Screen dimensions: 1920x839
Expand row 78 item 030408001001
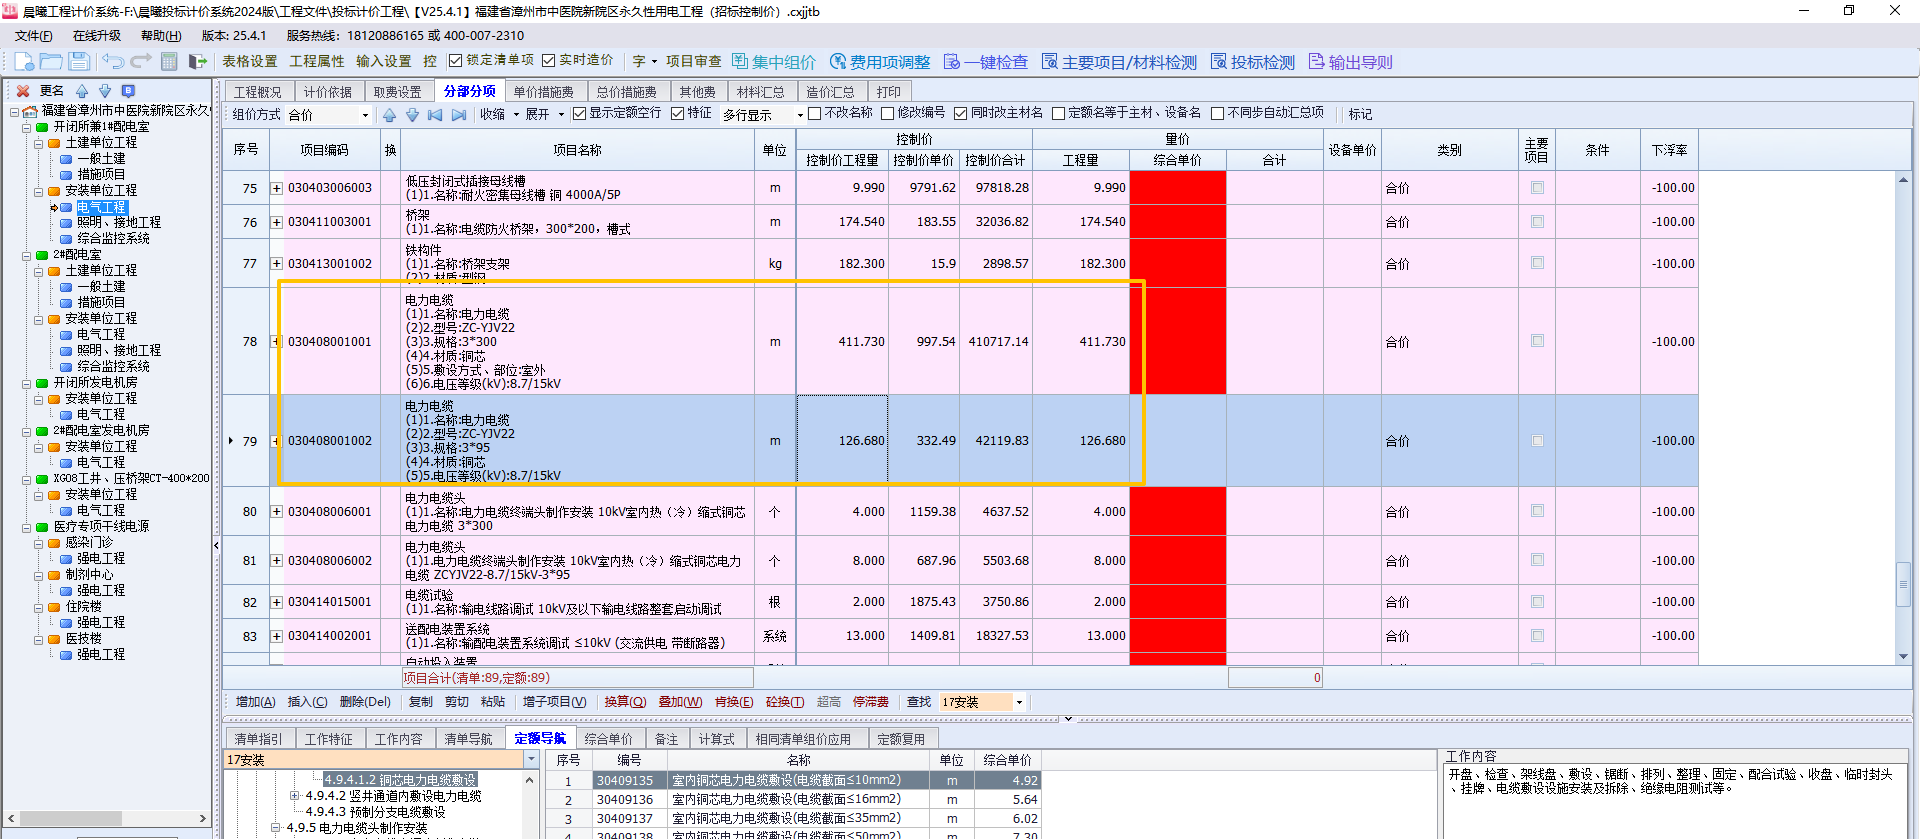point(276,342)
